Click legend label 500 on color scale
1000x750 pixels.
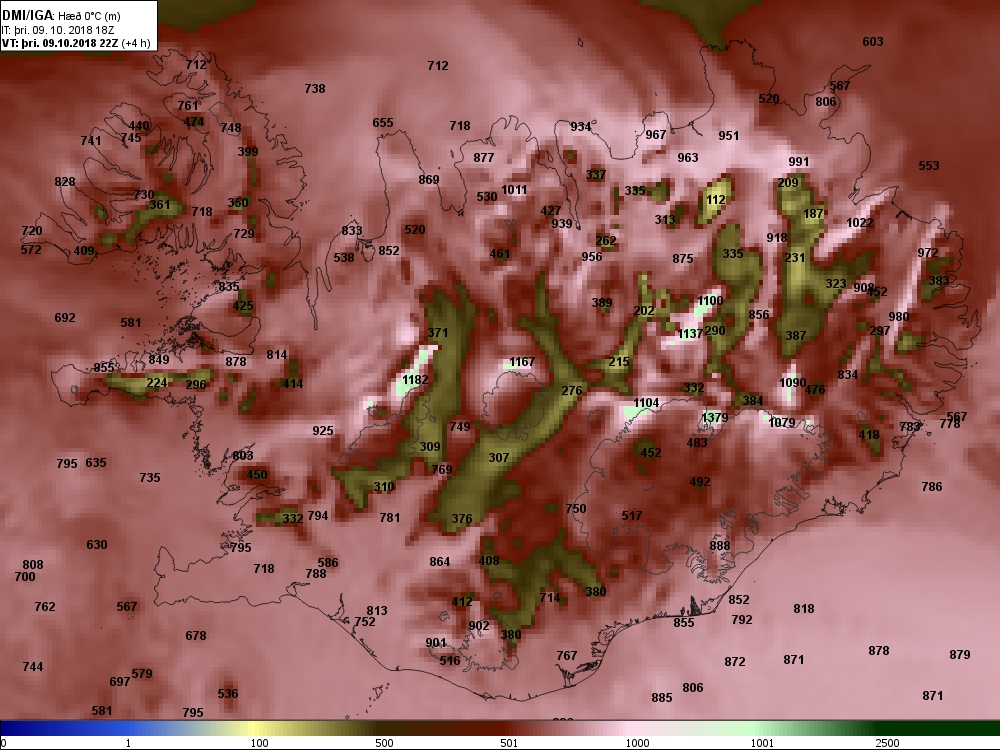(x=385, y=743)
